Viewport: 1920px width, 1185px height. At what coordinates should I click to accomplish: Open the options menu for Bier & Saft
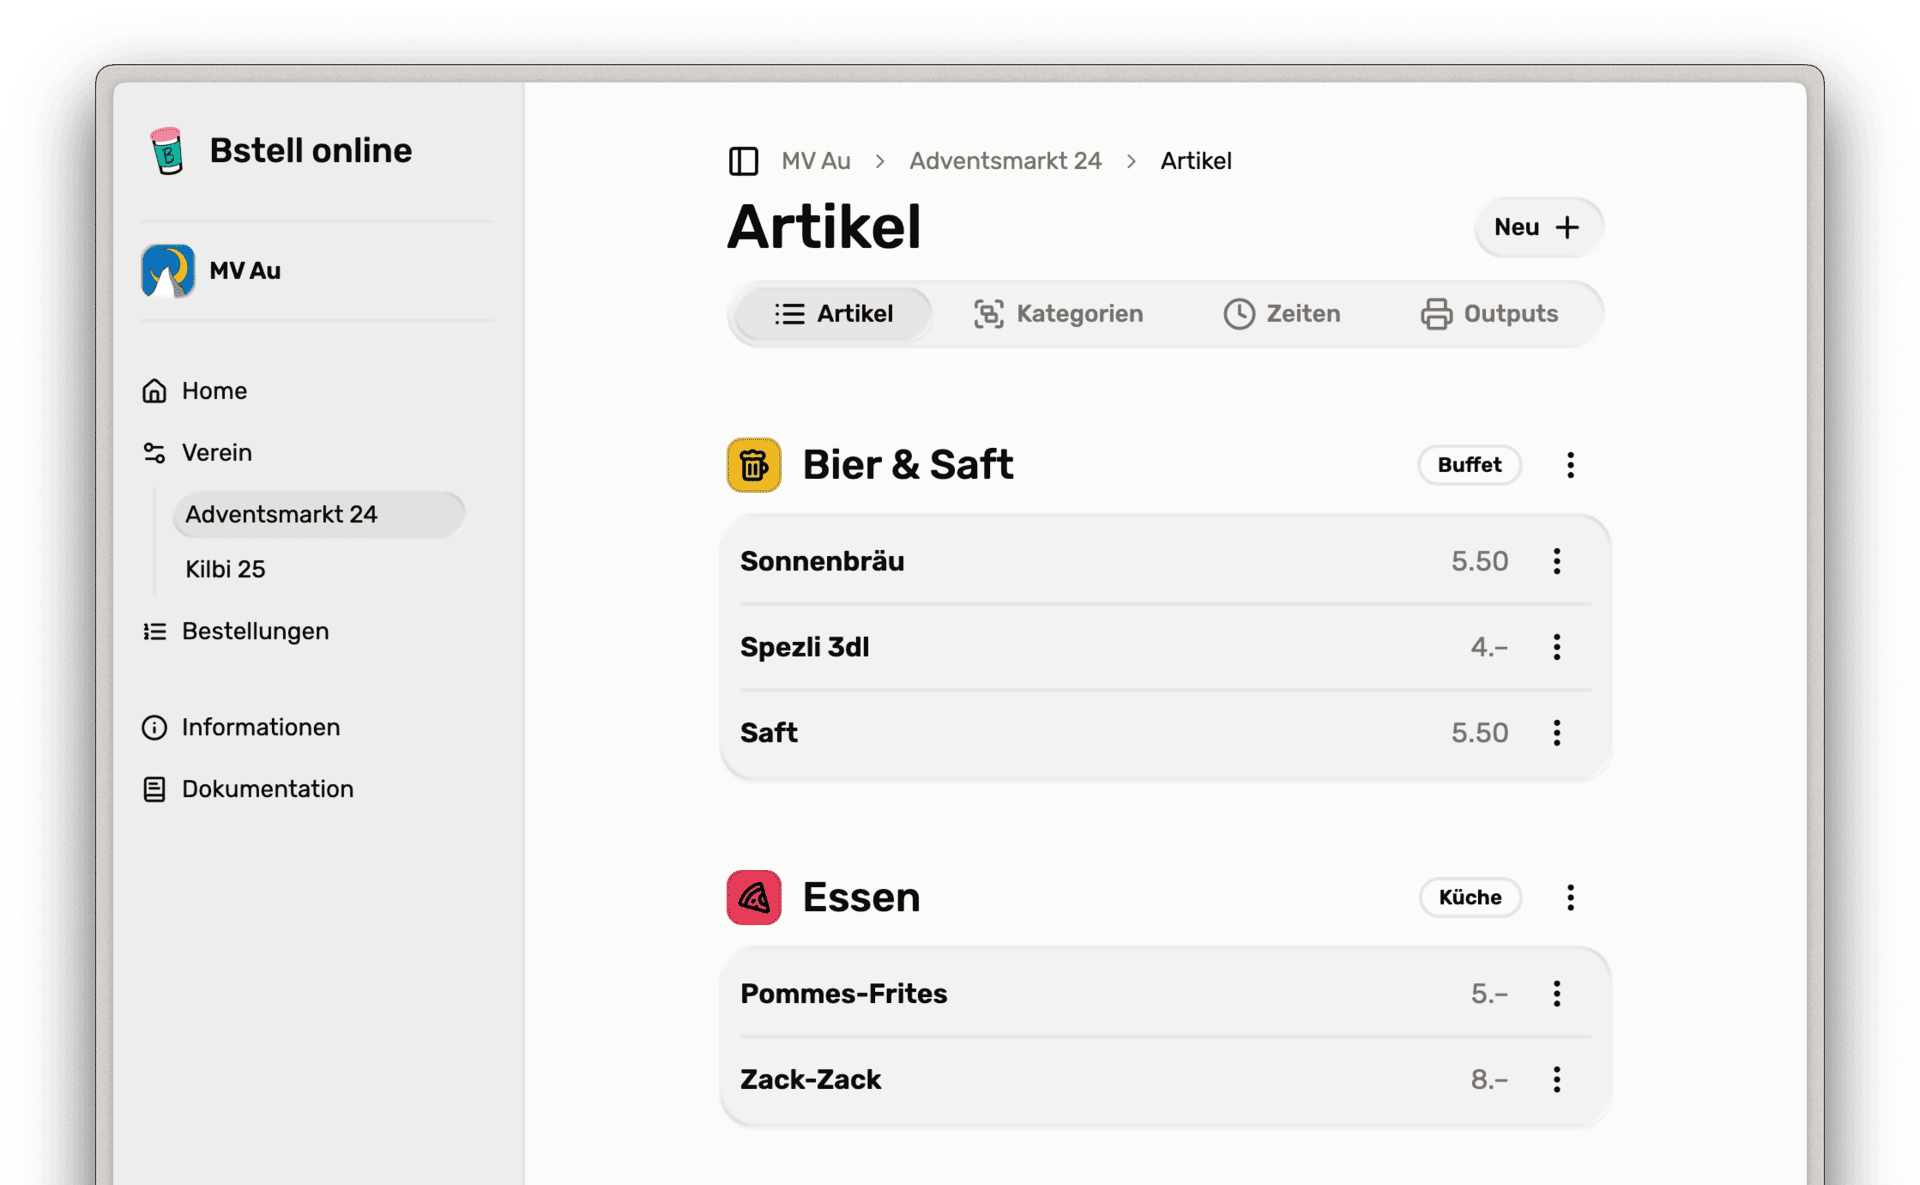pyautogui.click(x=1570, y=464)
